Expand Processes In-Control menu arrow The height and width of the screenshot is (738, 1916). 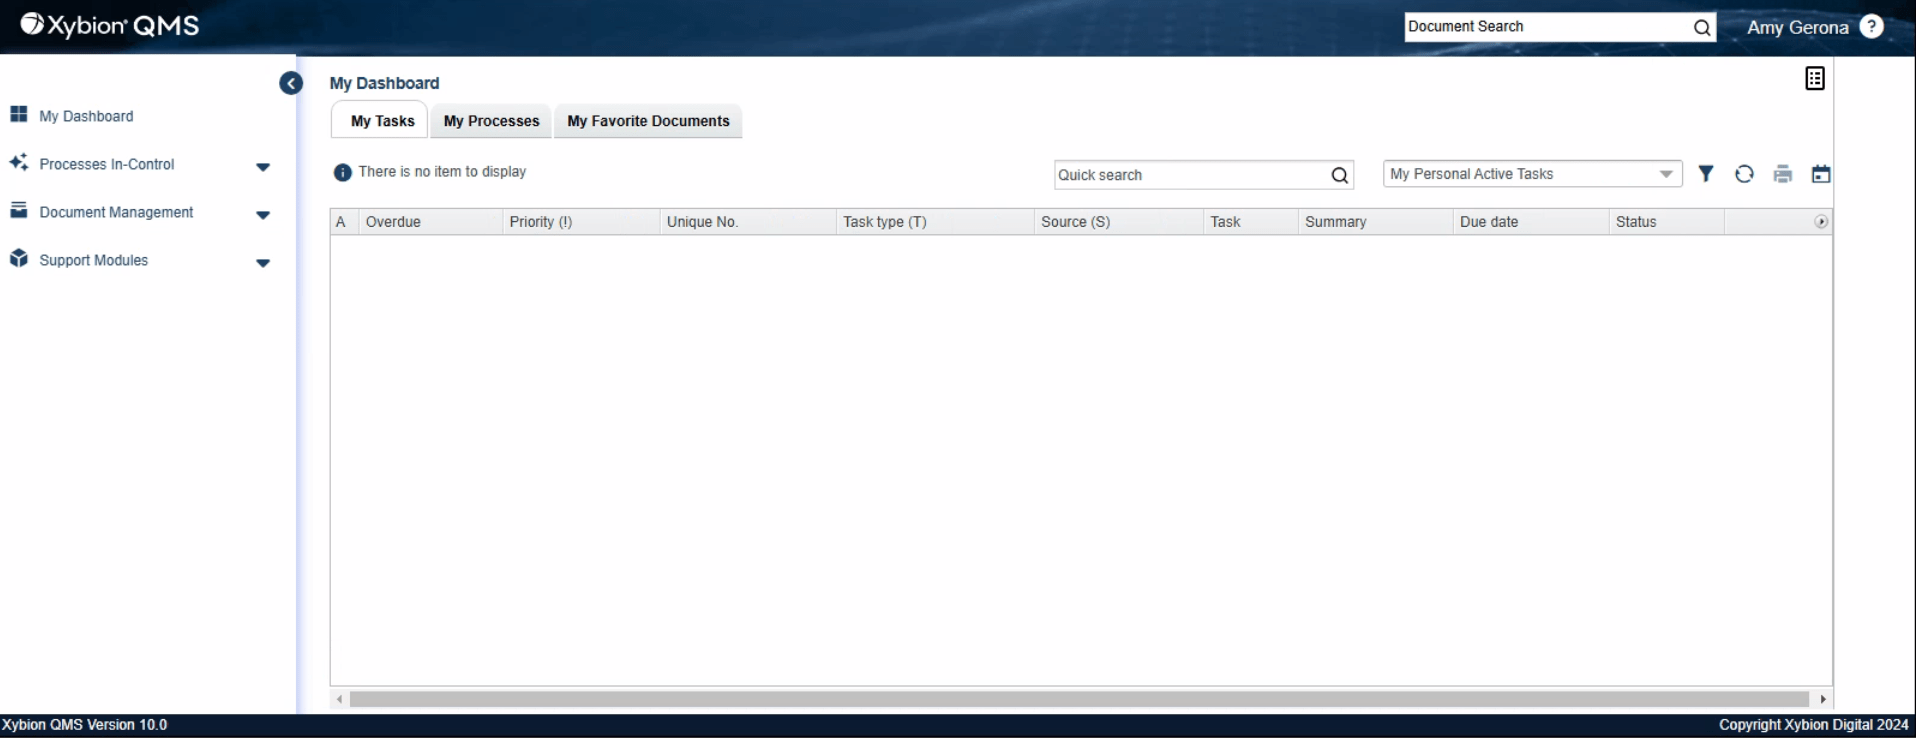[x=263, y=167]
